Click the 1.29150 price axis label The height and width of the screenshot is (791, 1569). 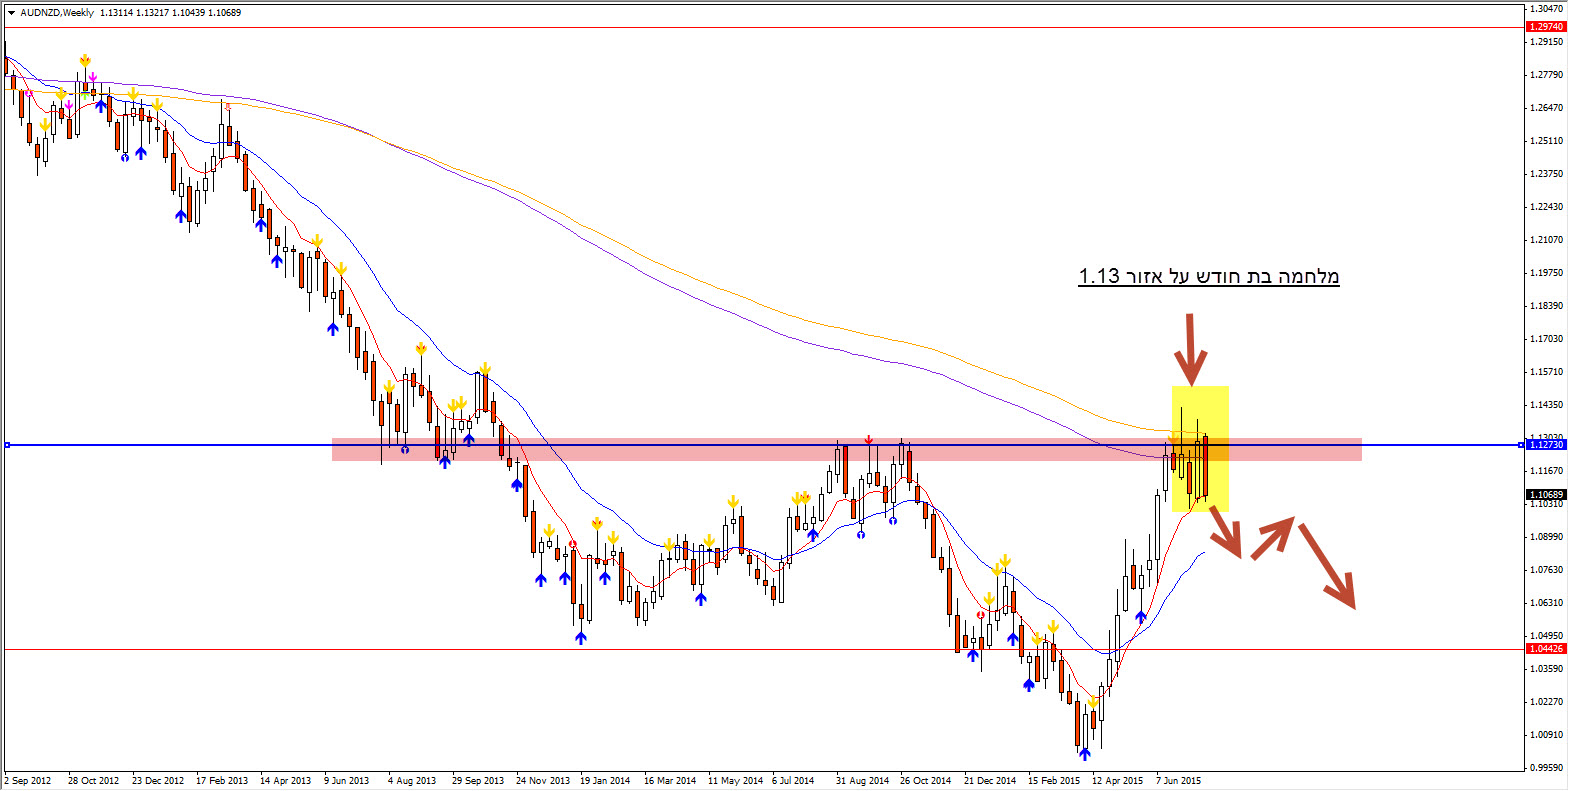pos(1546,41)
